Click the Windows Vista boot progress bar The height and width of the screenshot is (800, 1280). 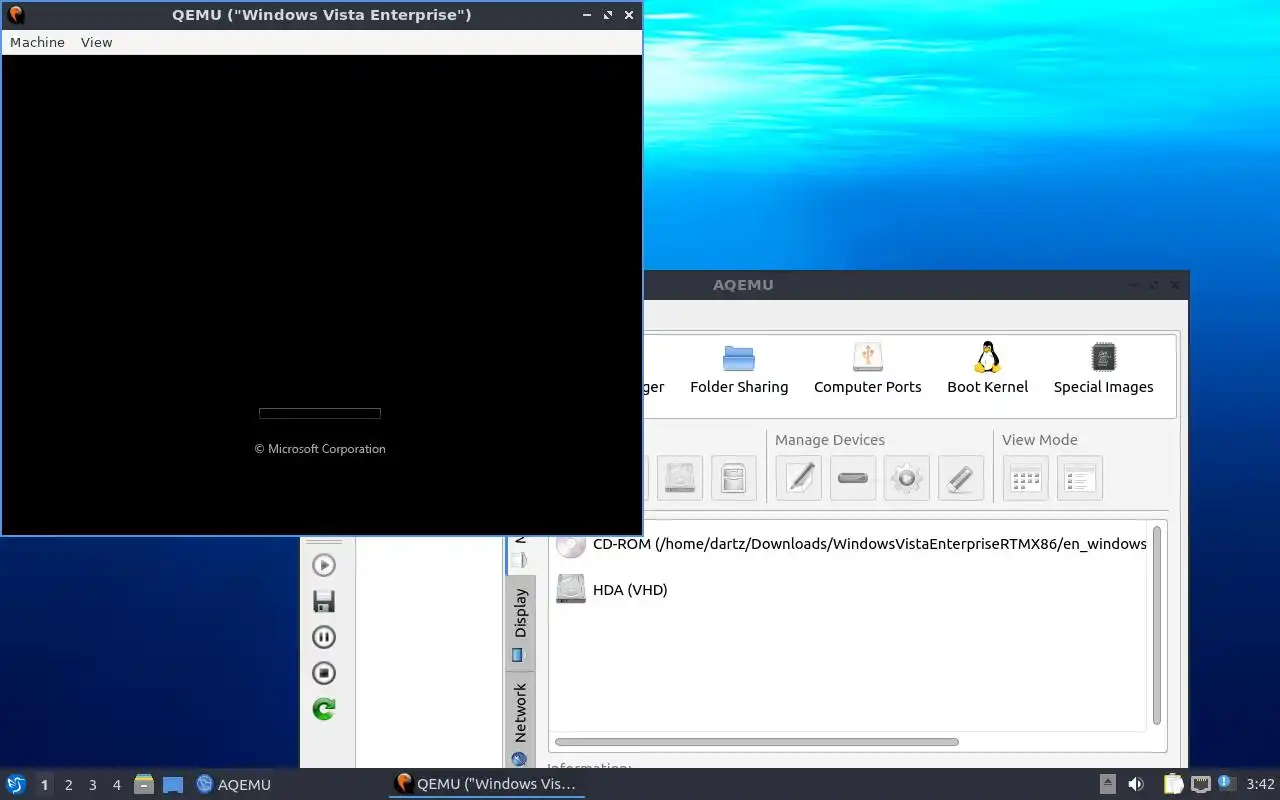pyautogui.click(x=320, y=413)
